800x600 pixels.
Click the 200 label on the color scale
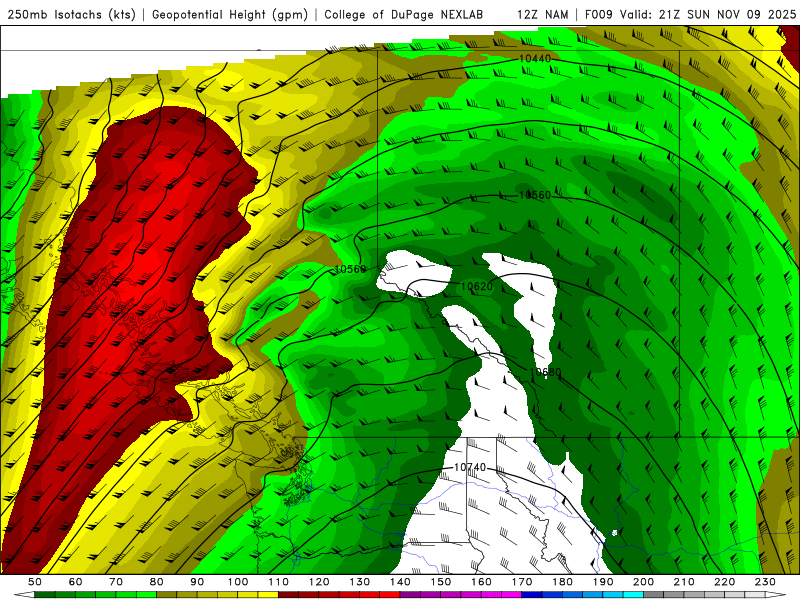(x=644, y=582)
